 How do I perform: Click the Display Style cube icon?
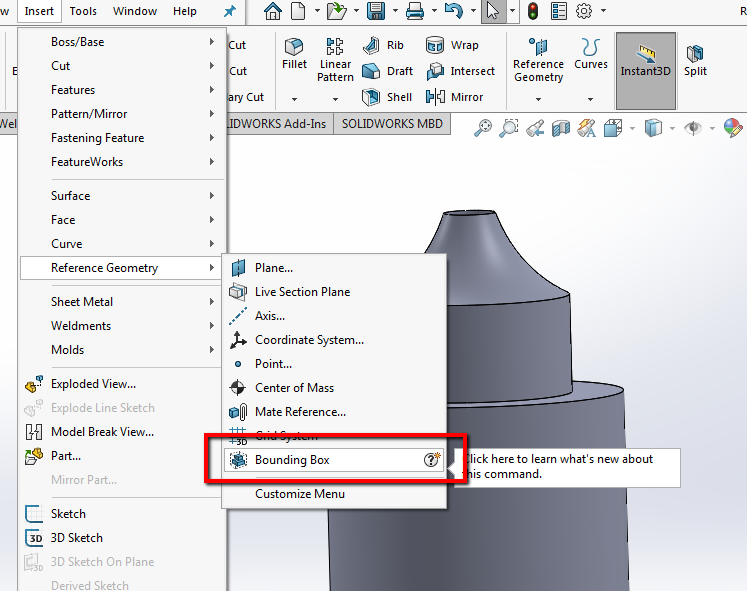(653, 128)
